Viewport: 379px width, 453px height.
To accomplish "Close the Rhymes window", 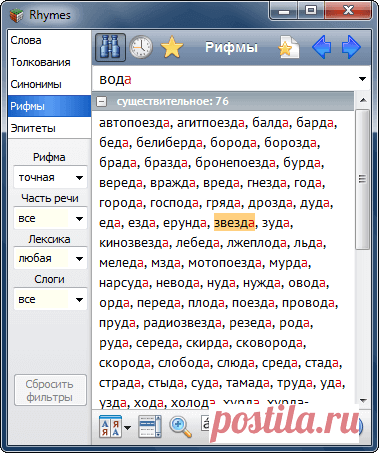I will (348, 11).
